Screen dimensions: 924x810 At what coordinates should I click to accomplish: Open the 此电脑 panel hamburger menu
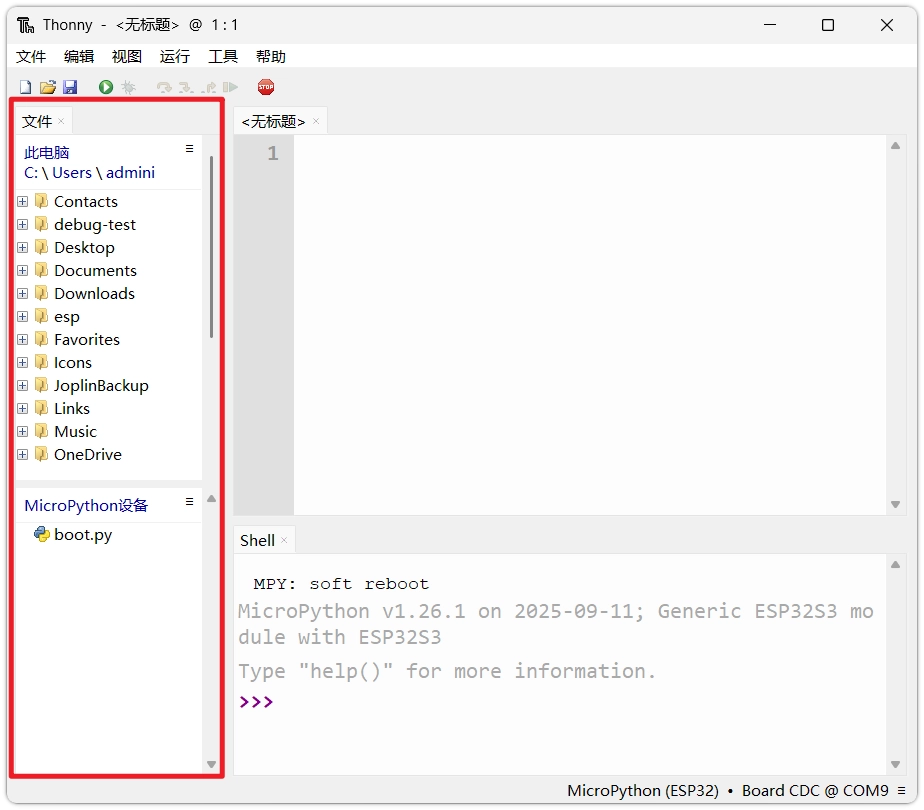click(189, 149)
